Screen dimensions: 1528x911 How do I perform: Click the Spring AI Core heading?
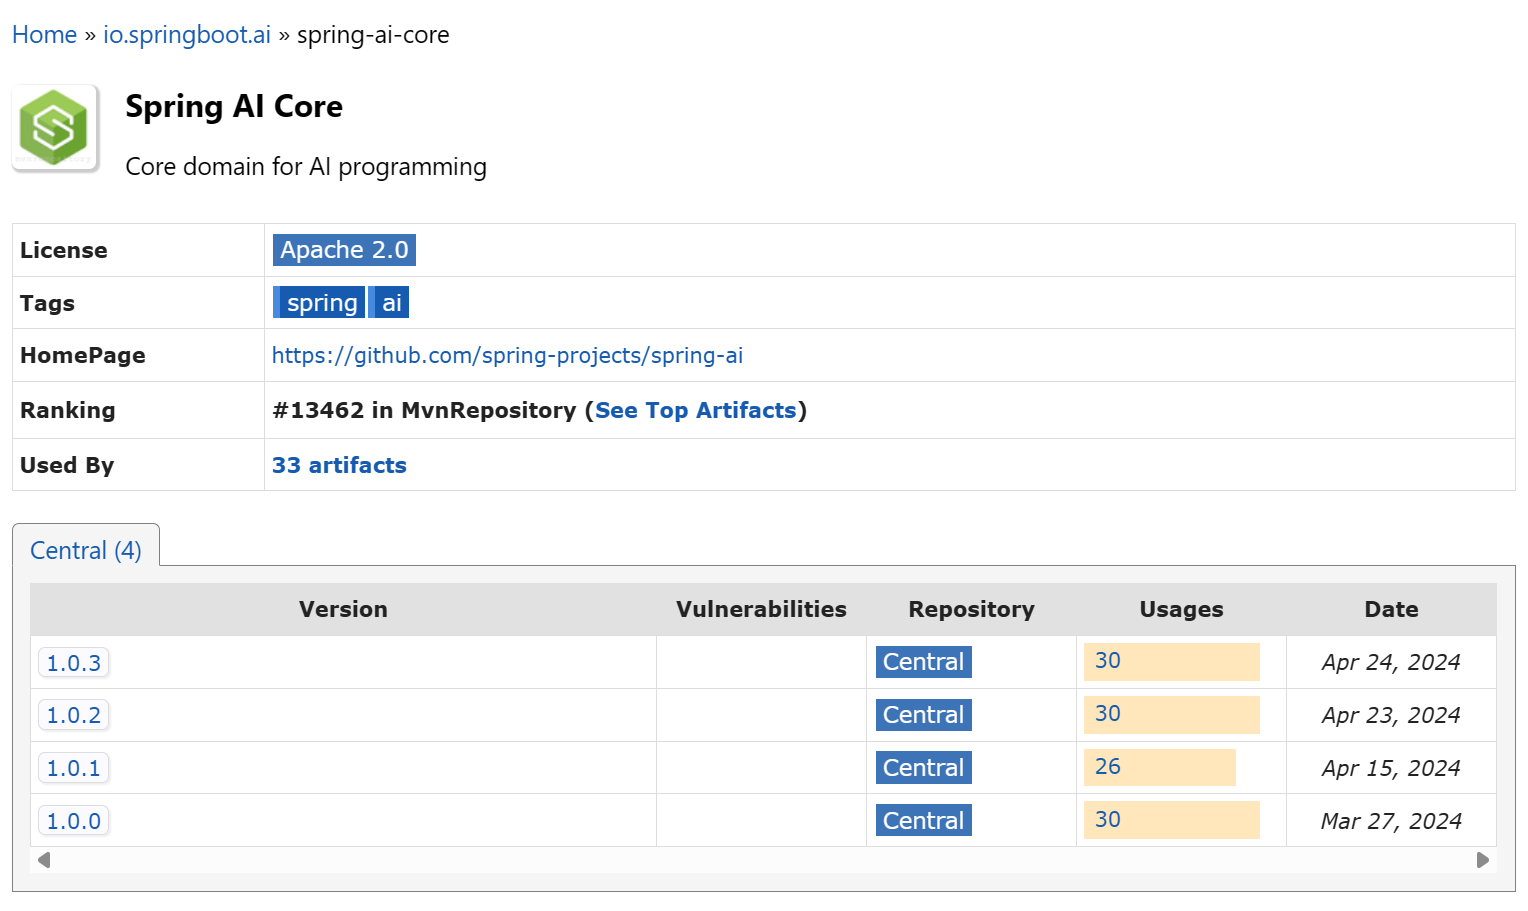tap(234, 107)
